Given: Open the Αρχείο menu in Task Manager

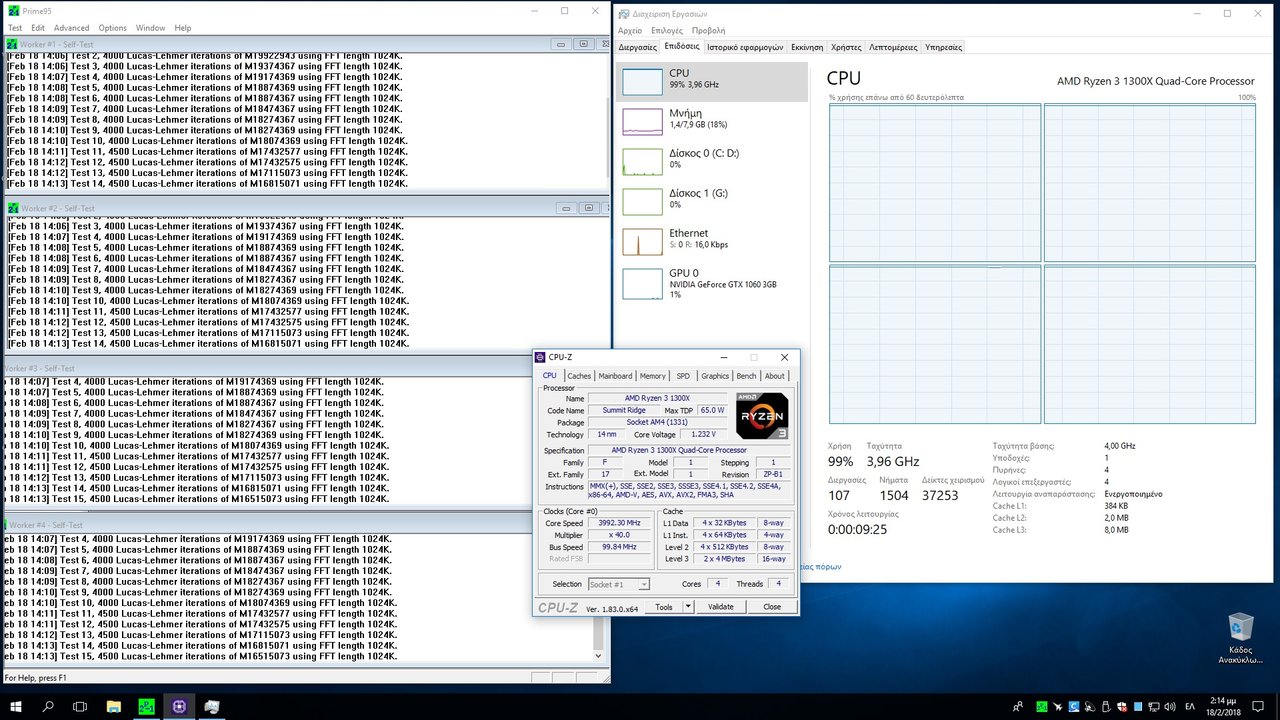Looking at the screenshot, I should pyautogui.click(x=630, y=31).
